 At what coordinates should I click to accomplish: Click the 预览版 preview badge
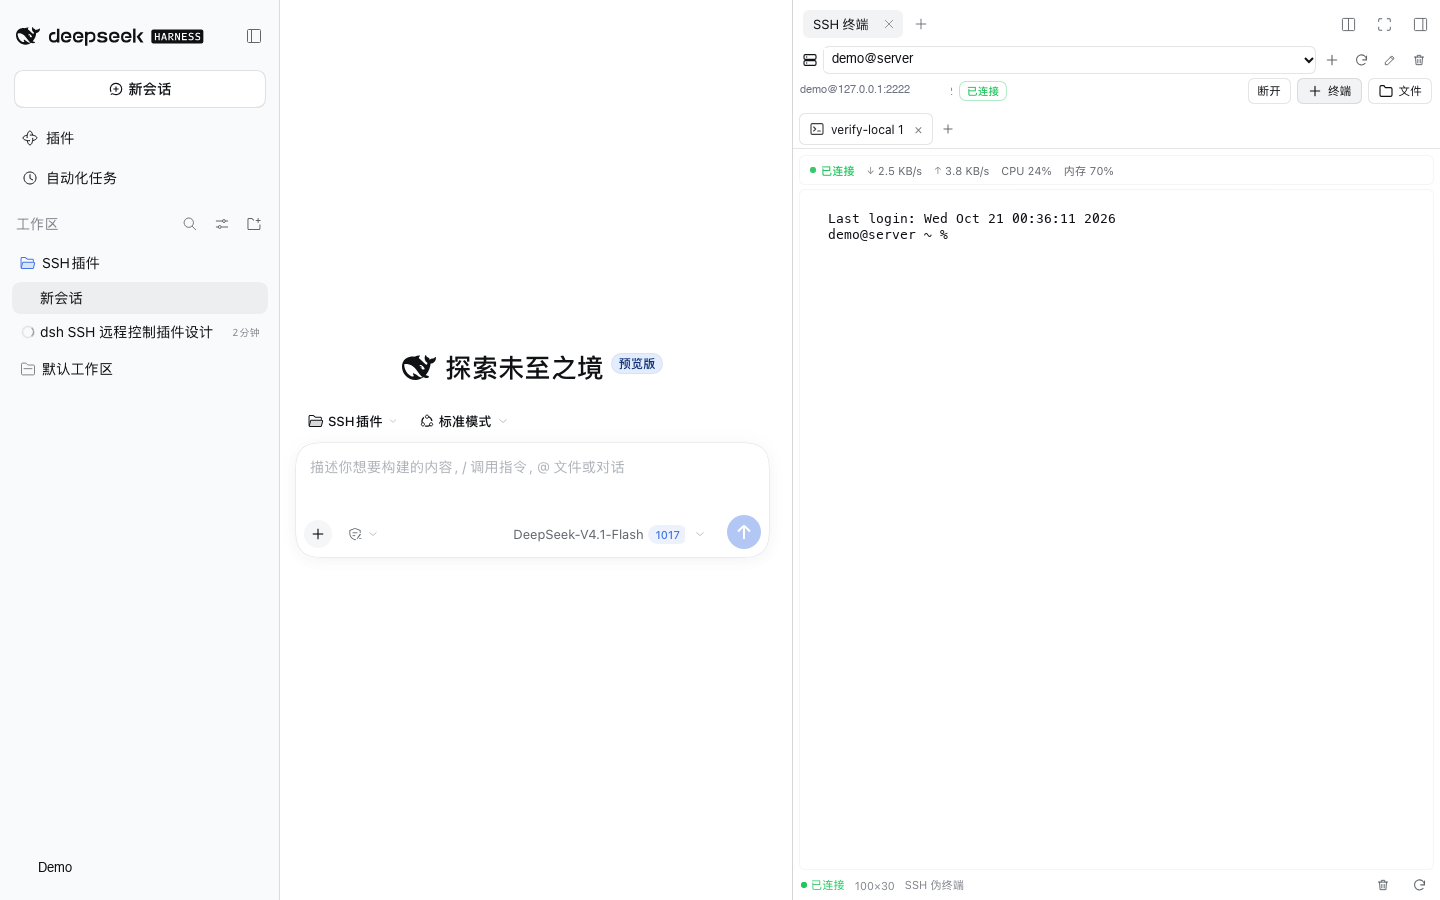(637, 364)
